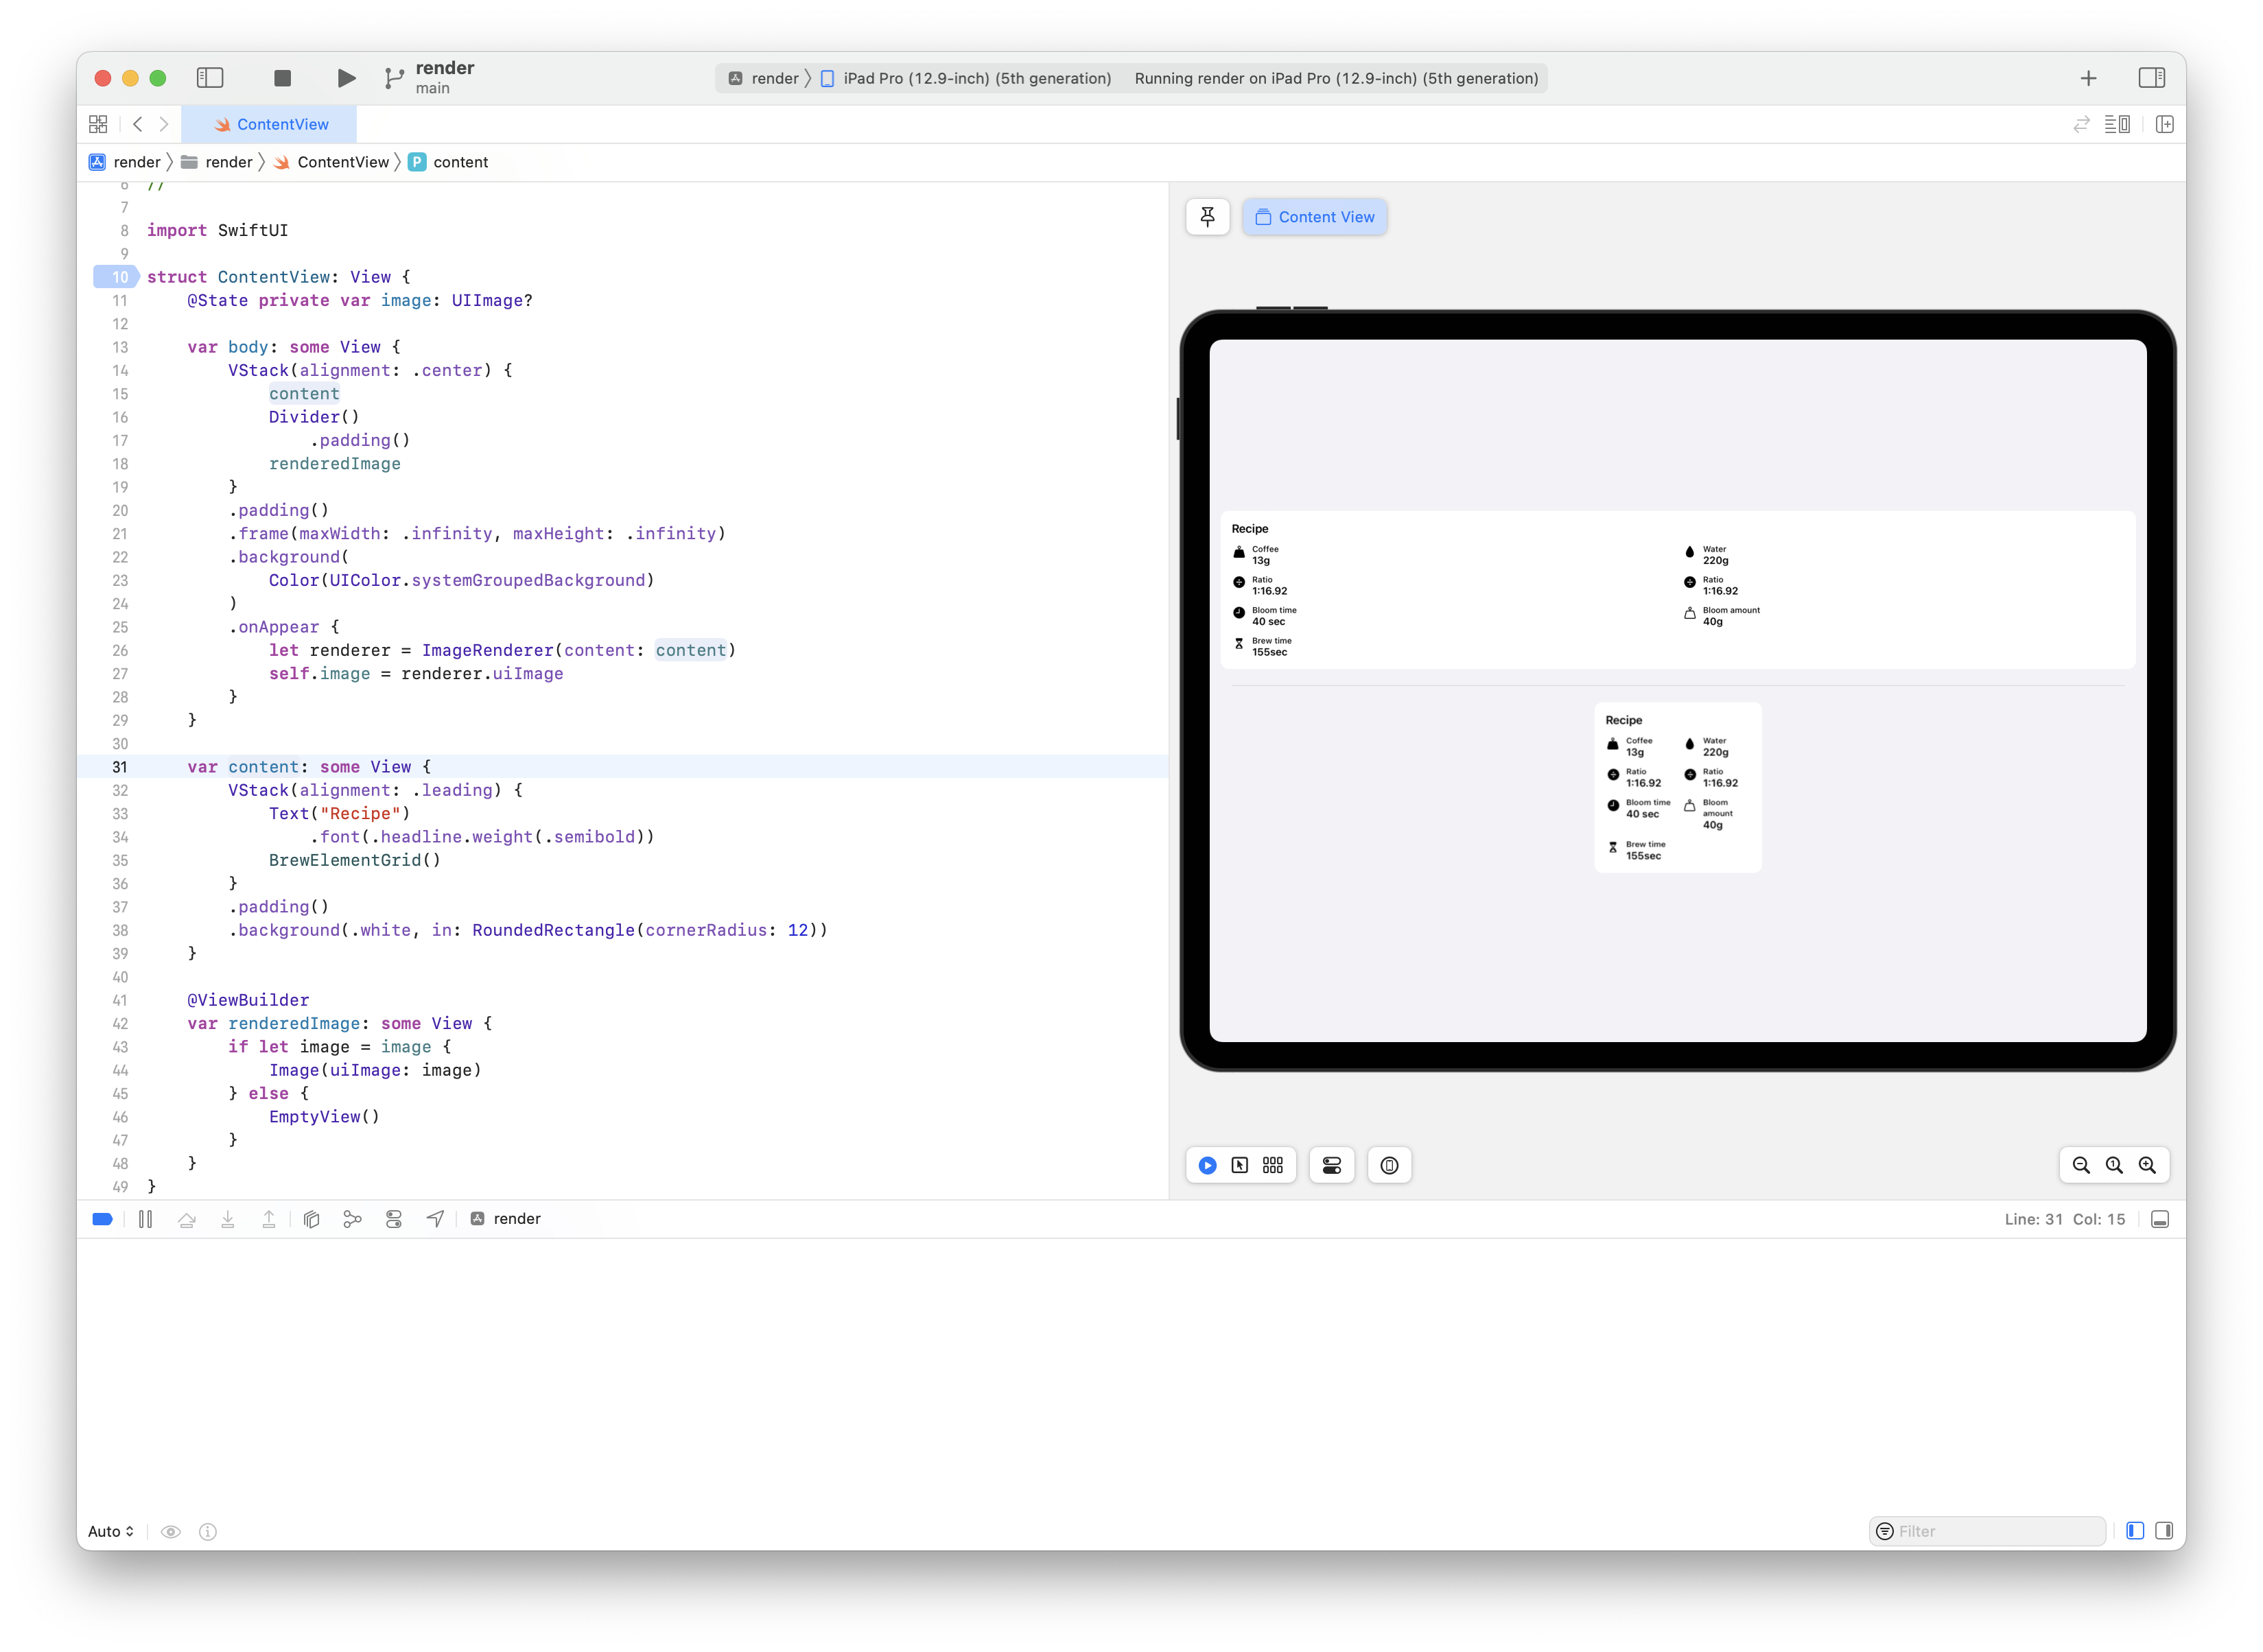
Task: Select the ContentView editor tab
Action: [x=270, y=124]
